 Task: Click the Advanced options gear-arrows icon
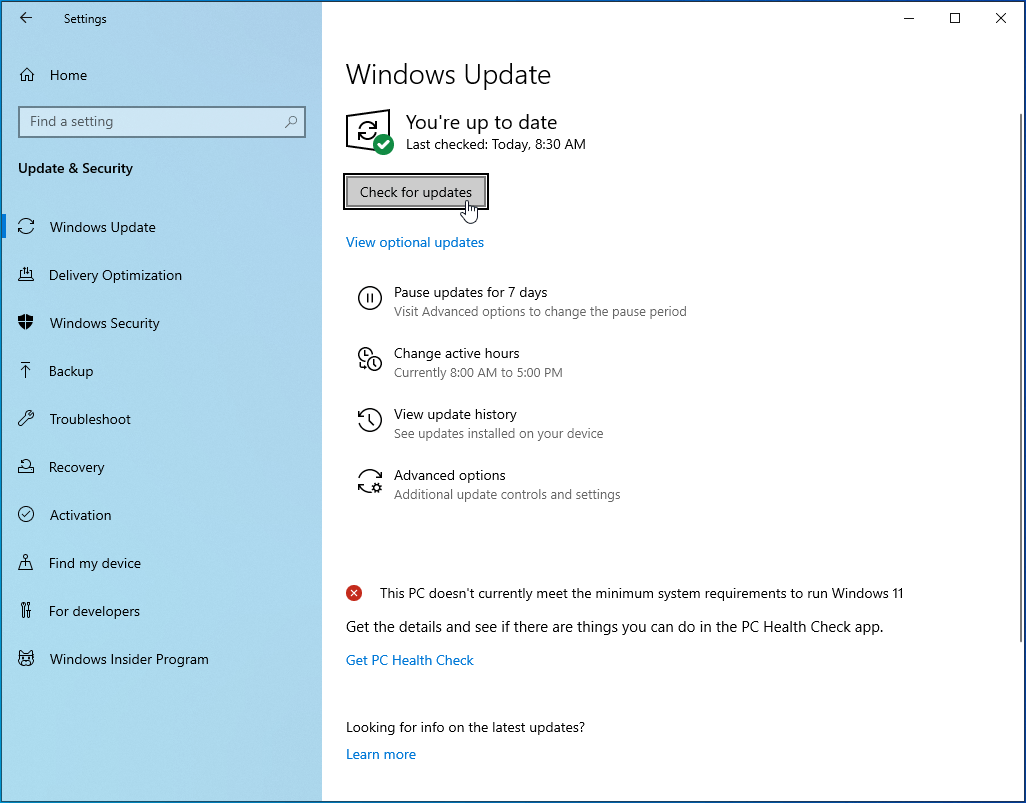370,482
